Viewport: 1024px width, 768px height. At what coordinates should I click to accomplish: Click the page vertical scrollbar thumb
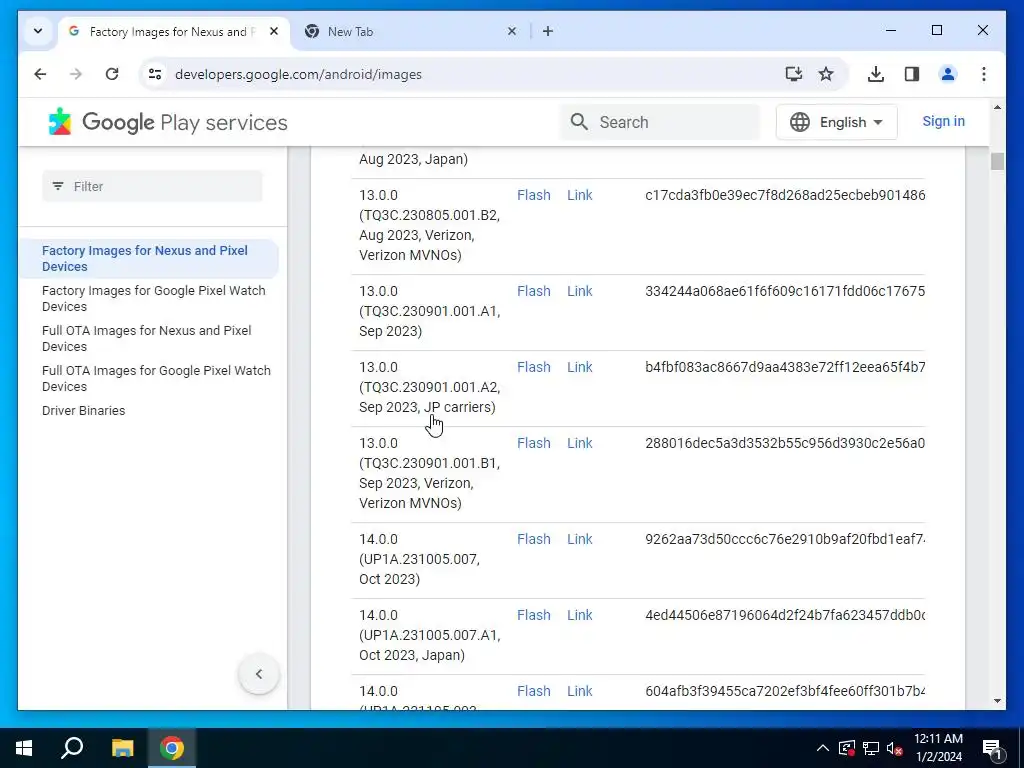coord(997,161)
